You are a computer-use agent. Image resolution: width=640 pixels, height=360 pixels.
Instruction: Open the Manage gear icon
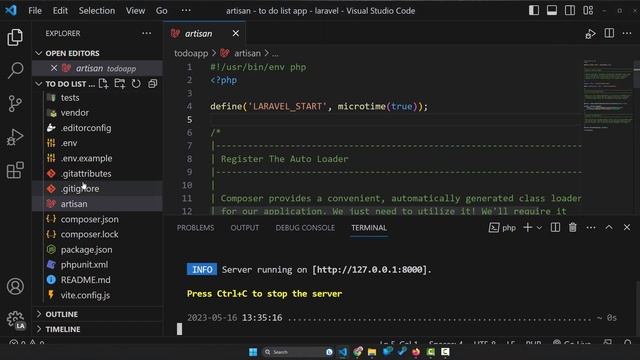[x=15, y=319]
